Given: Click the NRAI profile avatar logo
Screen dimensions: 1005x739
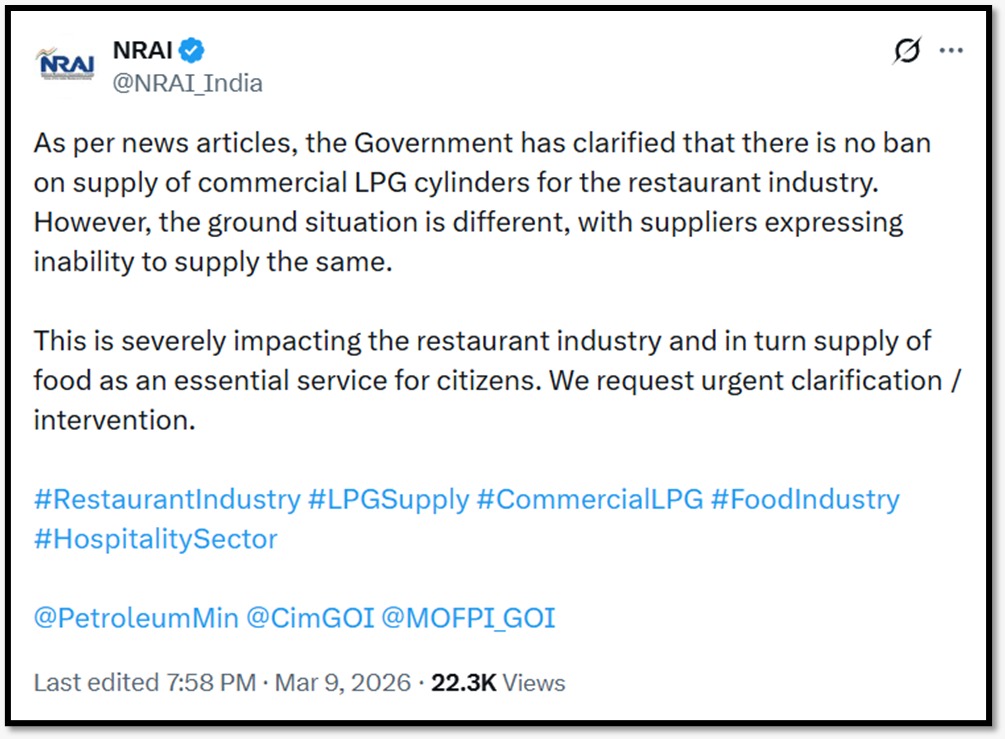Looking at the screenshot, I should (65, 65).
